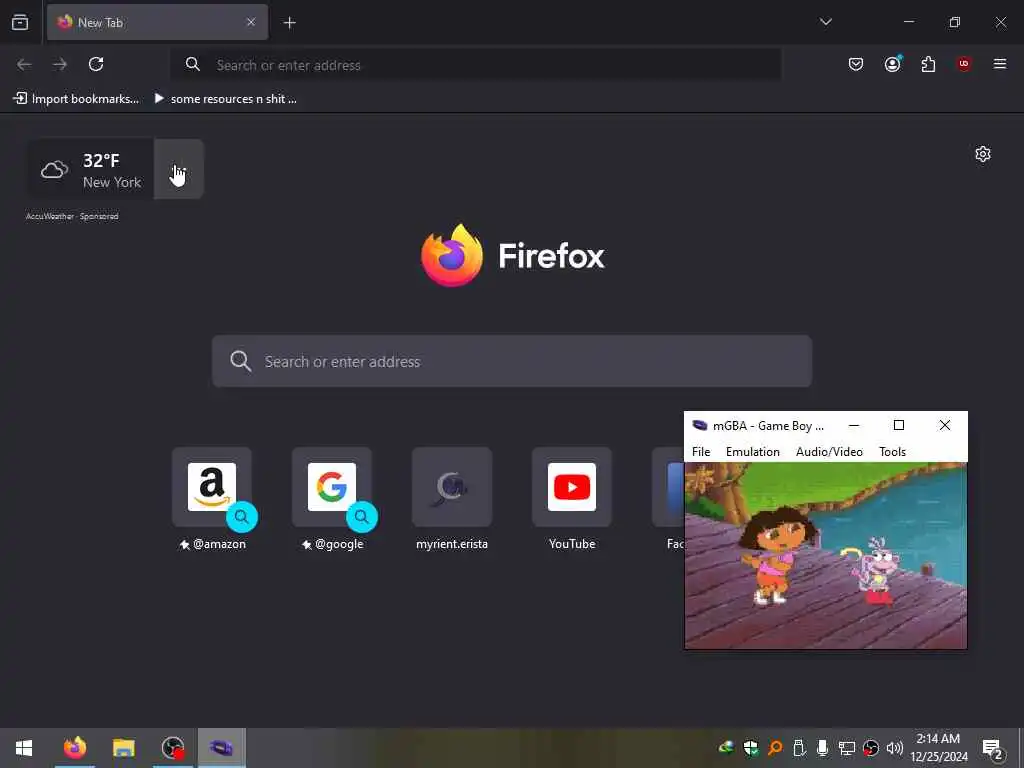The width and height of the screenshot is (1024, 768).
Task: Click the orange magnifier tray icon
Action: tap(775, 748)
